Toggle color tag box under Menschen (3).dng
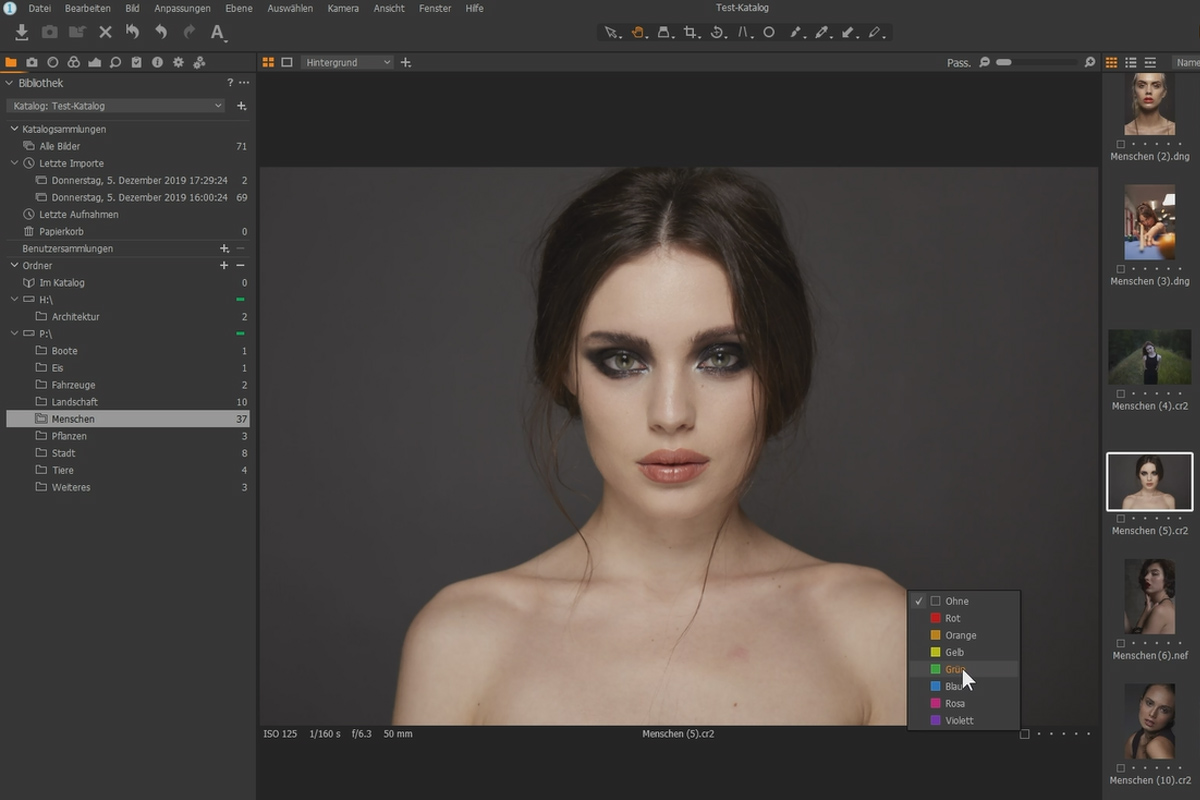This screenshot has height=800, width=1200. (1121, 269)
